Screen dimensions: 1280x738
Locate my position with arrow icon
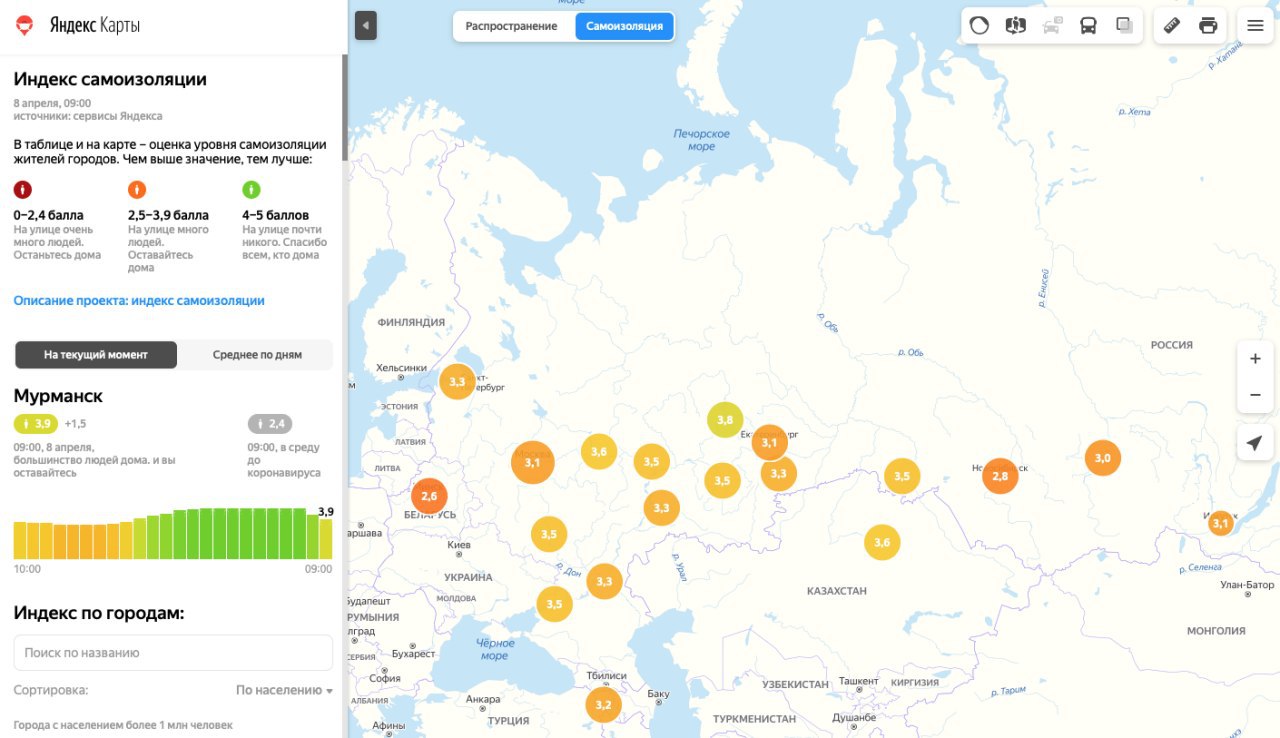click(x=1255, y=443)
